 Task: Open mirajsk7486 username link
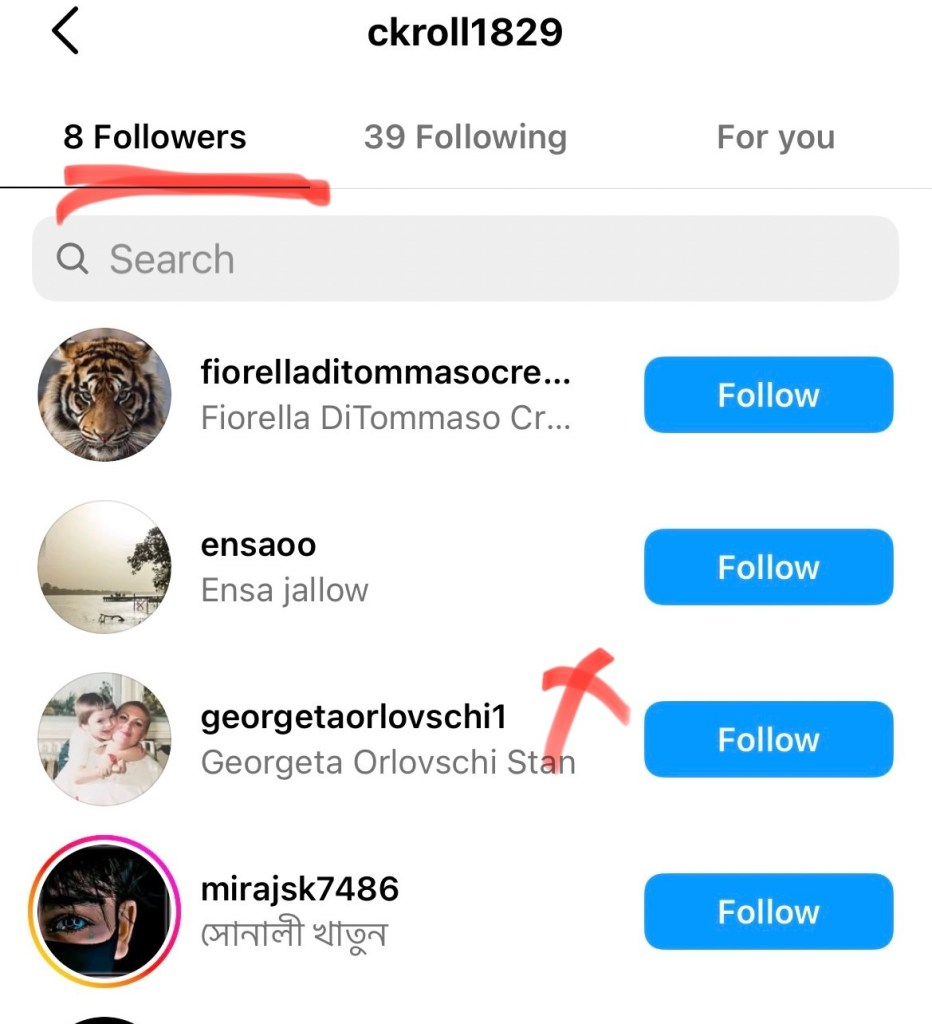point(299,889)
